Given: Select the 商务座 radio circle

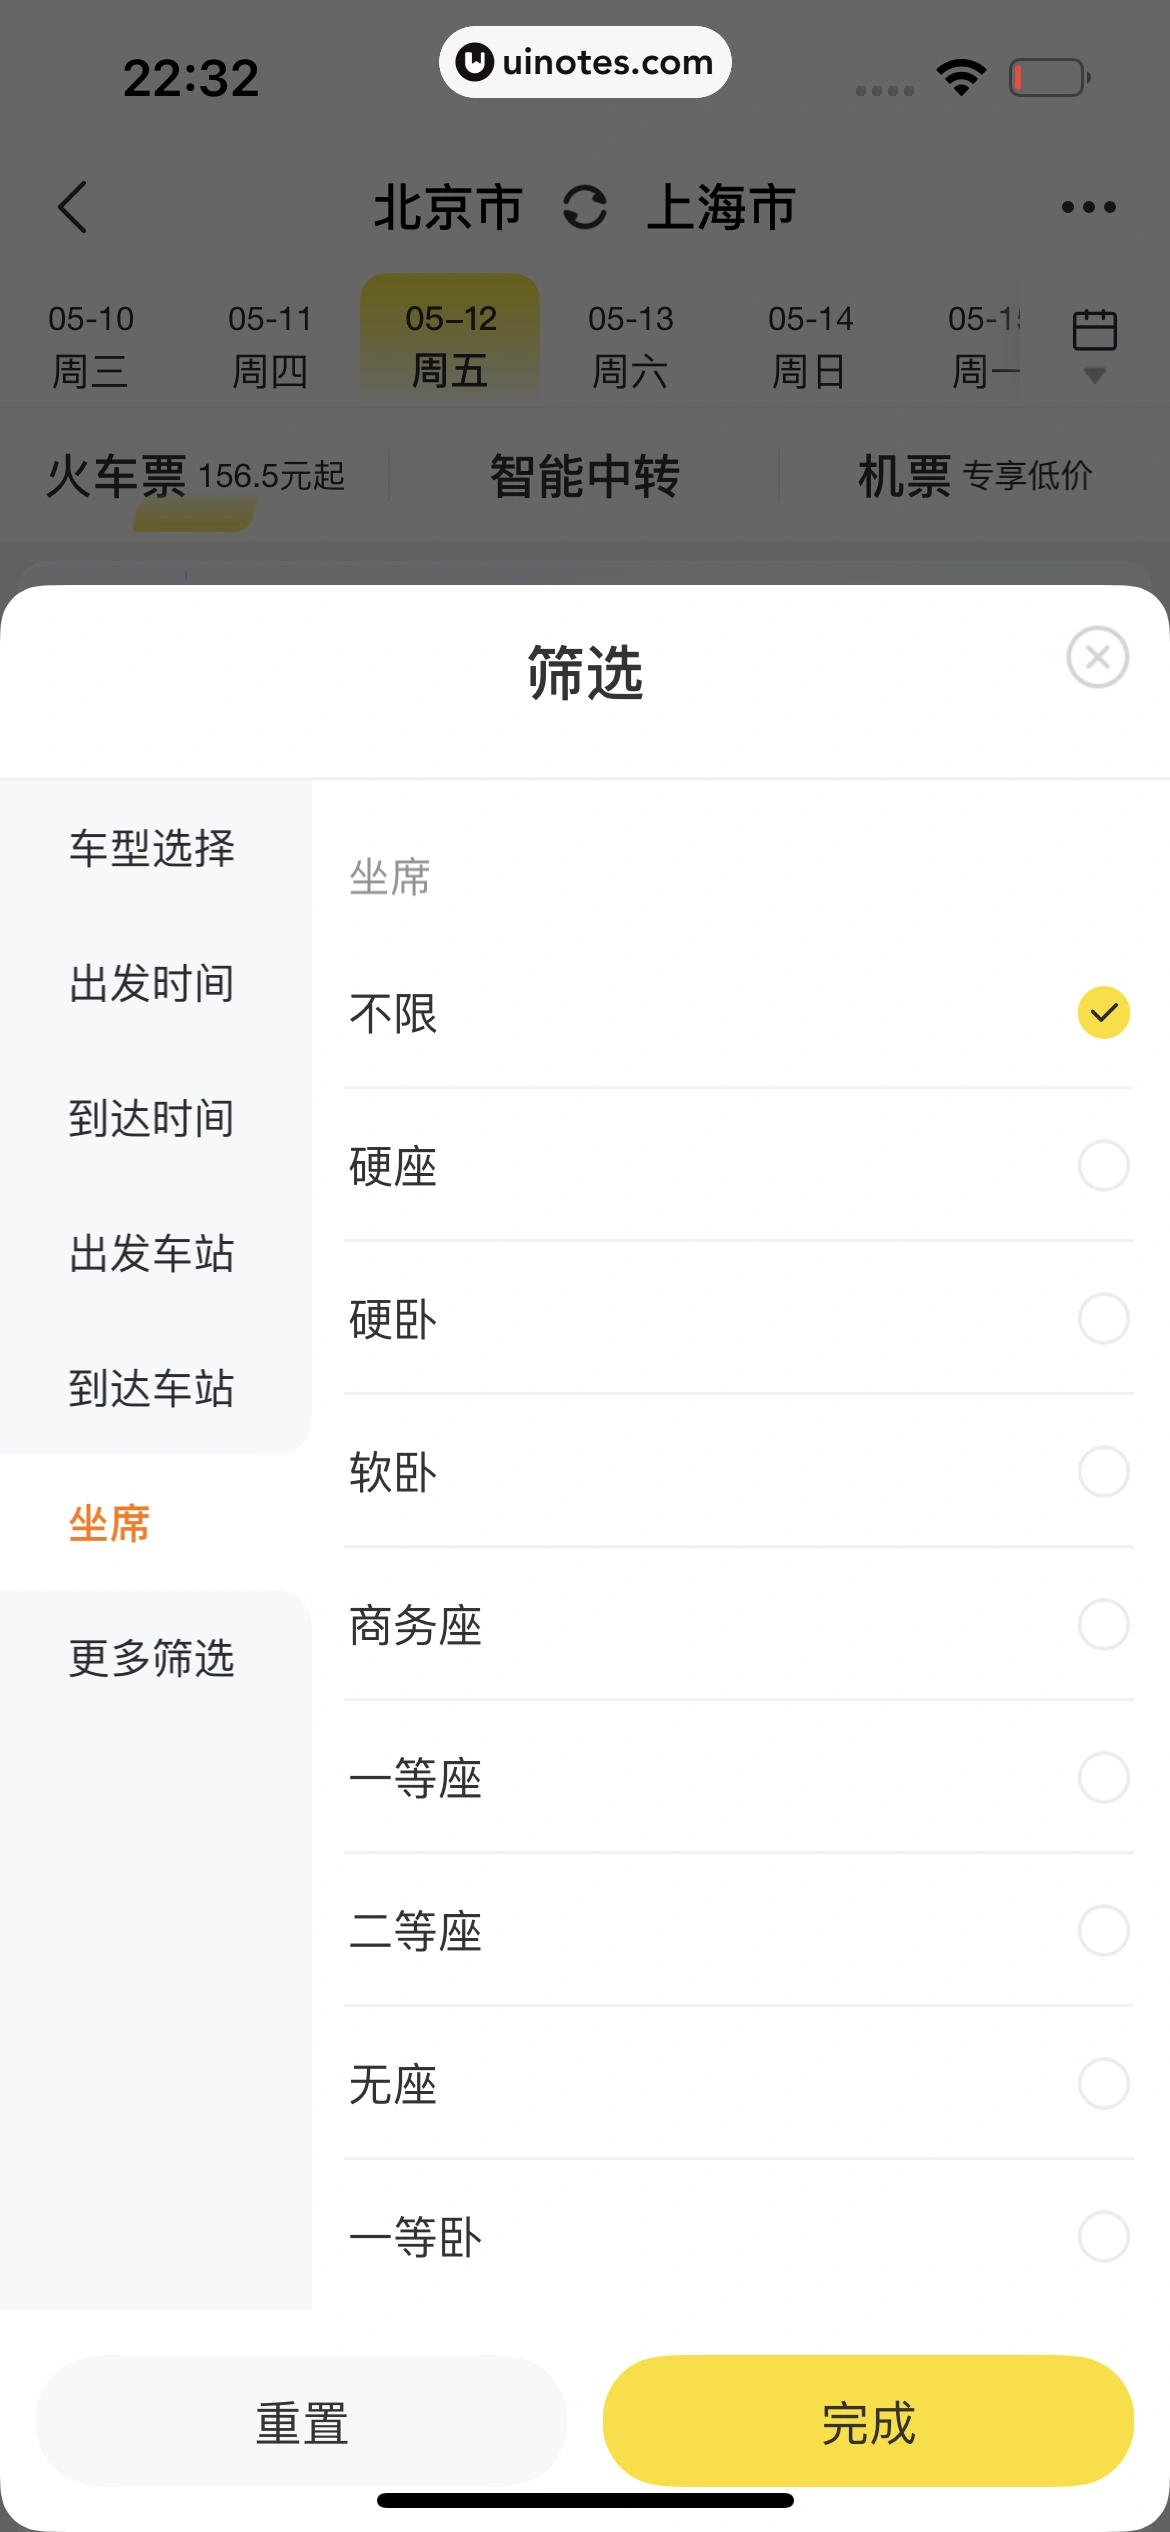Looking at the screenshot, I should (1103, 1624).
